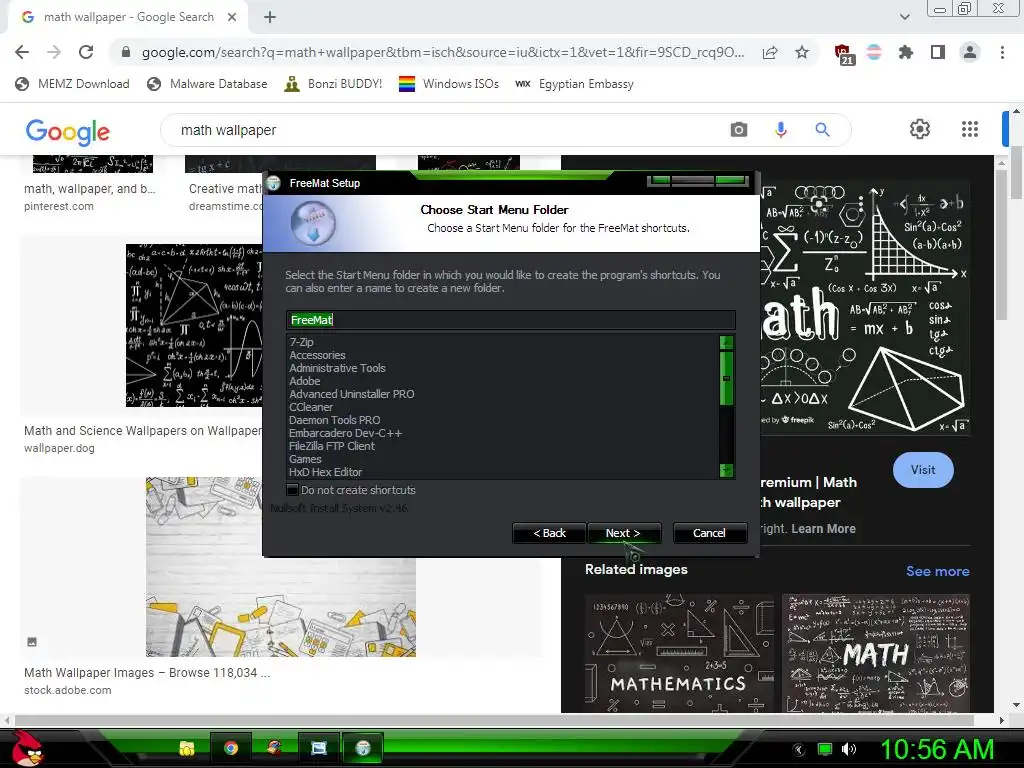
Task: Click the folder list scroll down arrow
Action: tap(726, 470)
